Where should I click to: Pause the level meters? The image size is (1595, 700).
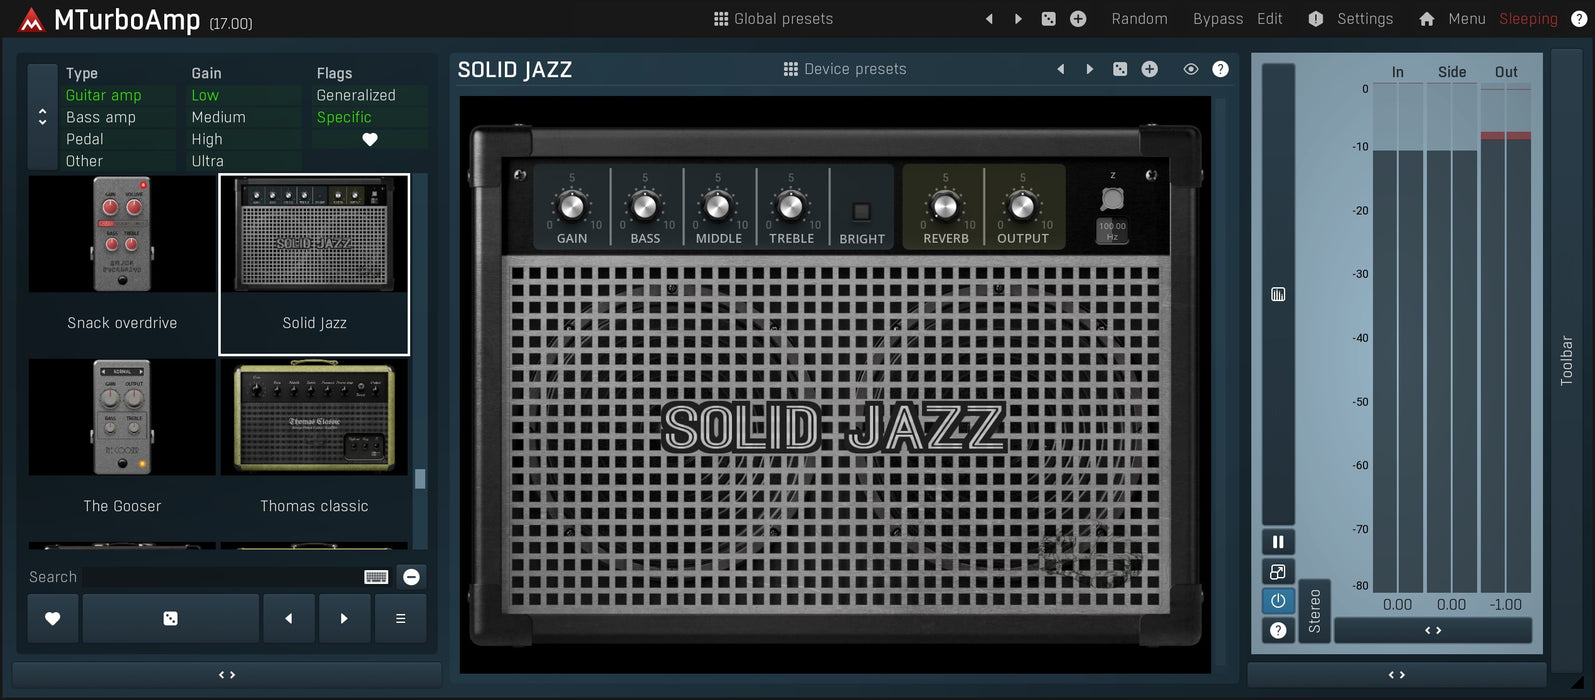(1278, 542)
